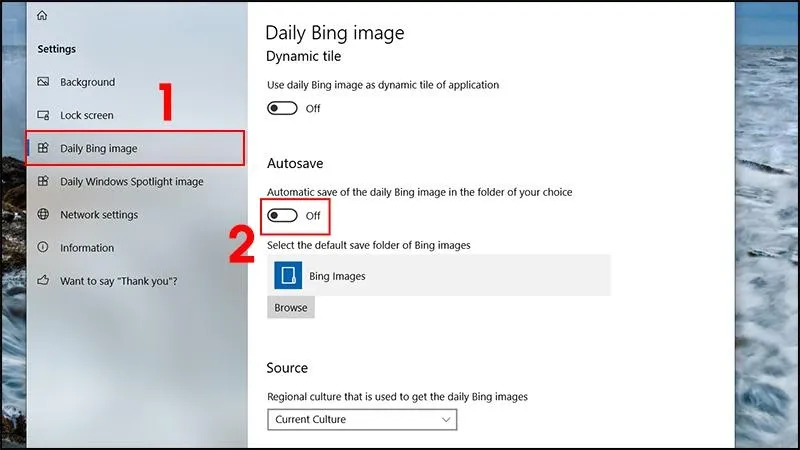Click the Background picture icon in sidebar
Image resolution: width=800 pixels, height=450 pixels.
43,82
